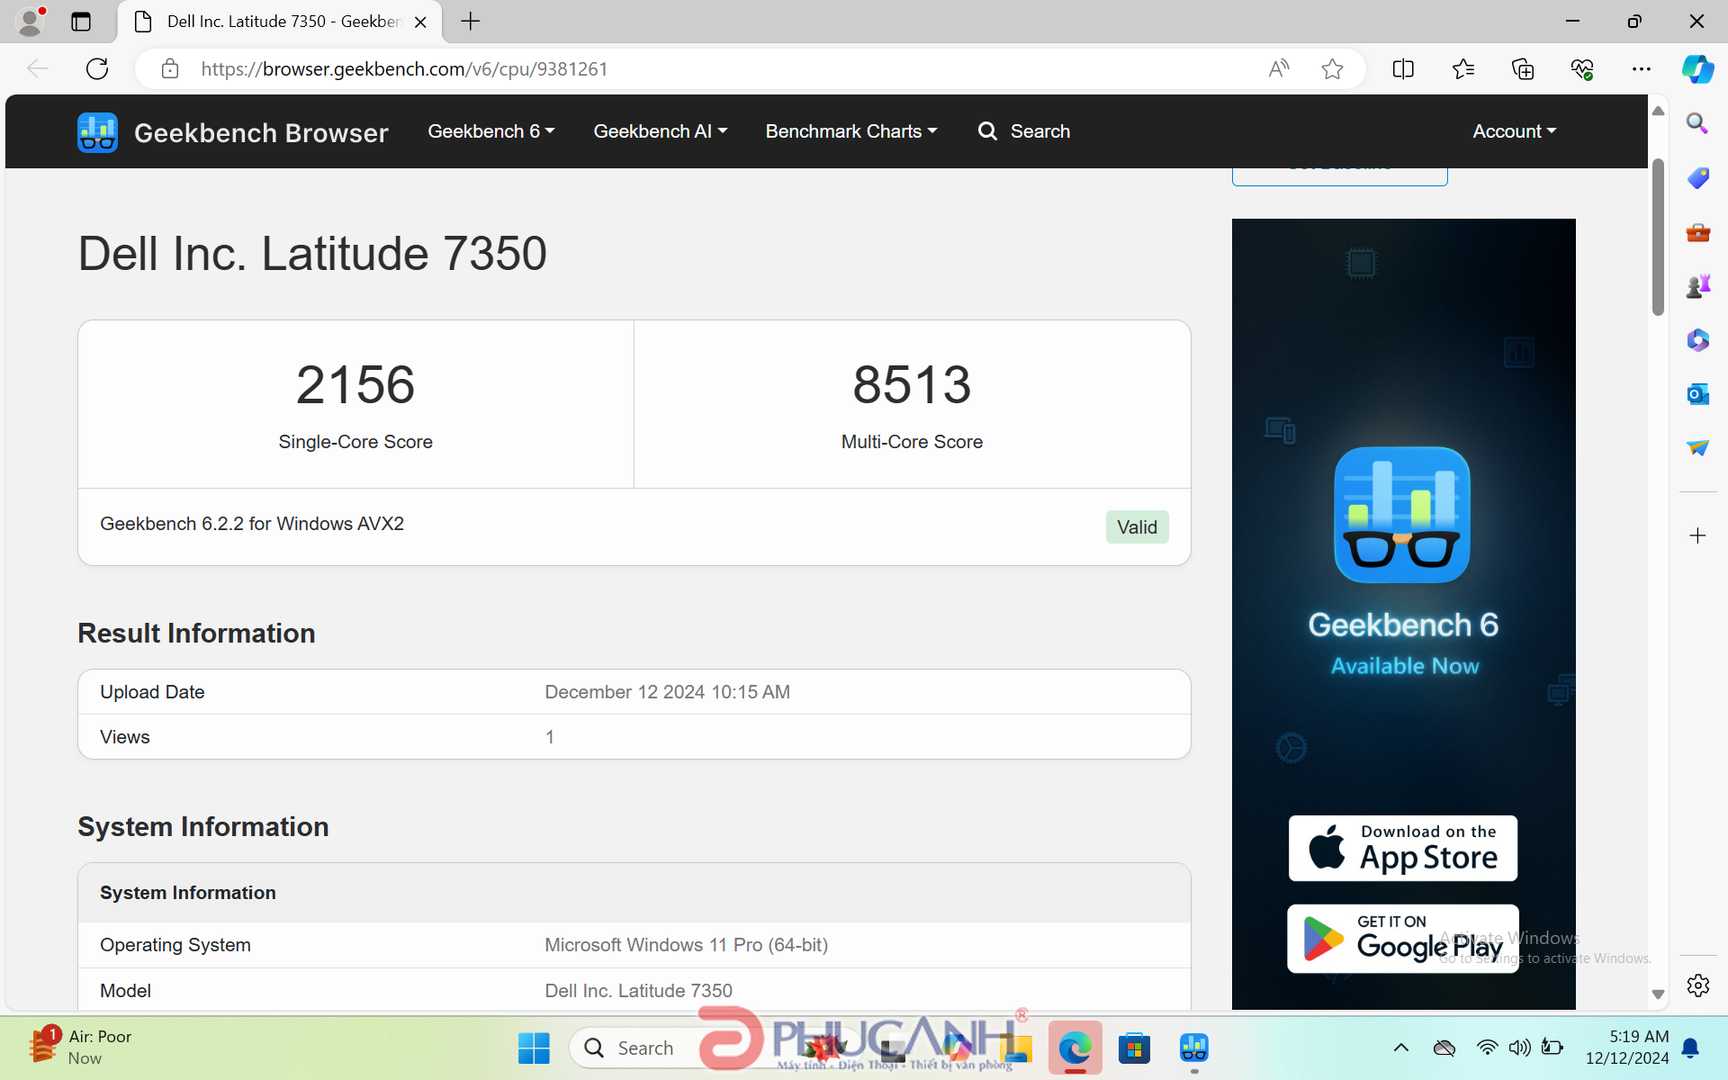Click the scrollbar down arrow
Image resolution: width=1728 pixels, height=1080 pixels.
(x=1658, y=995)
